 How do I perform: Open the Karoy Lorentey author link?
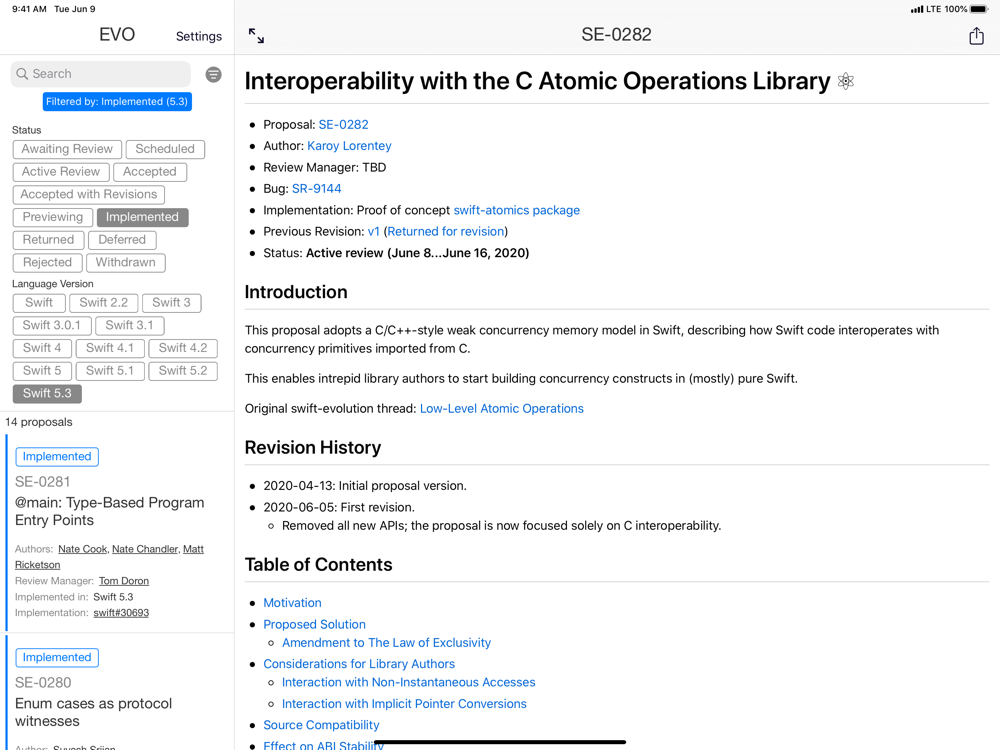tap(349, 146)
